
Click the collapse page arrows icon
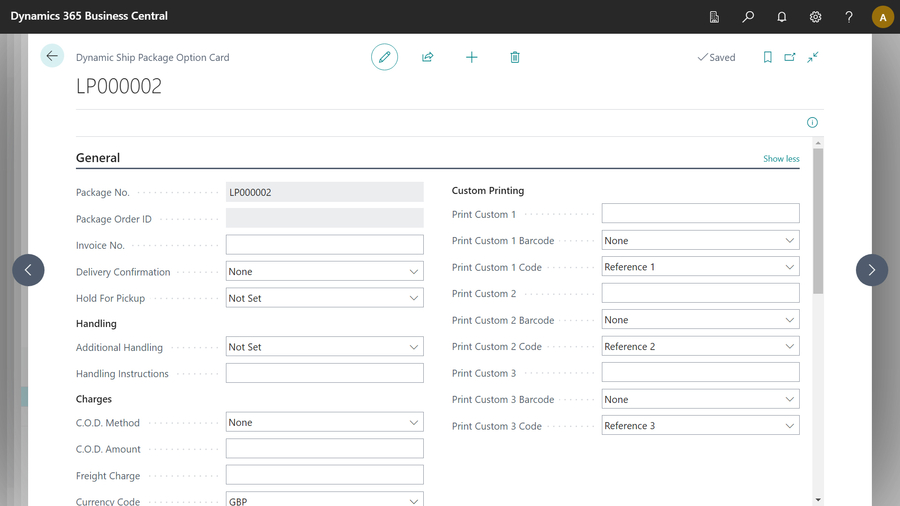pos(813,57)
